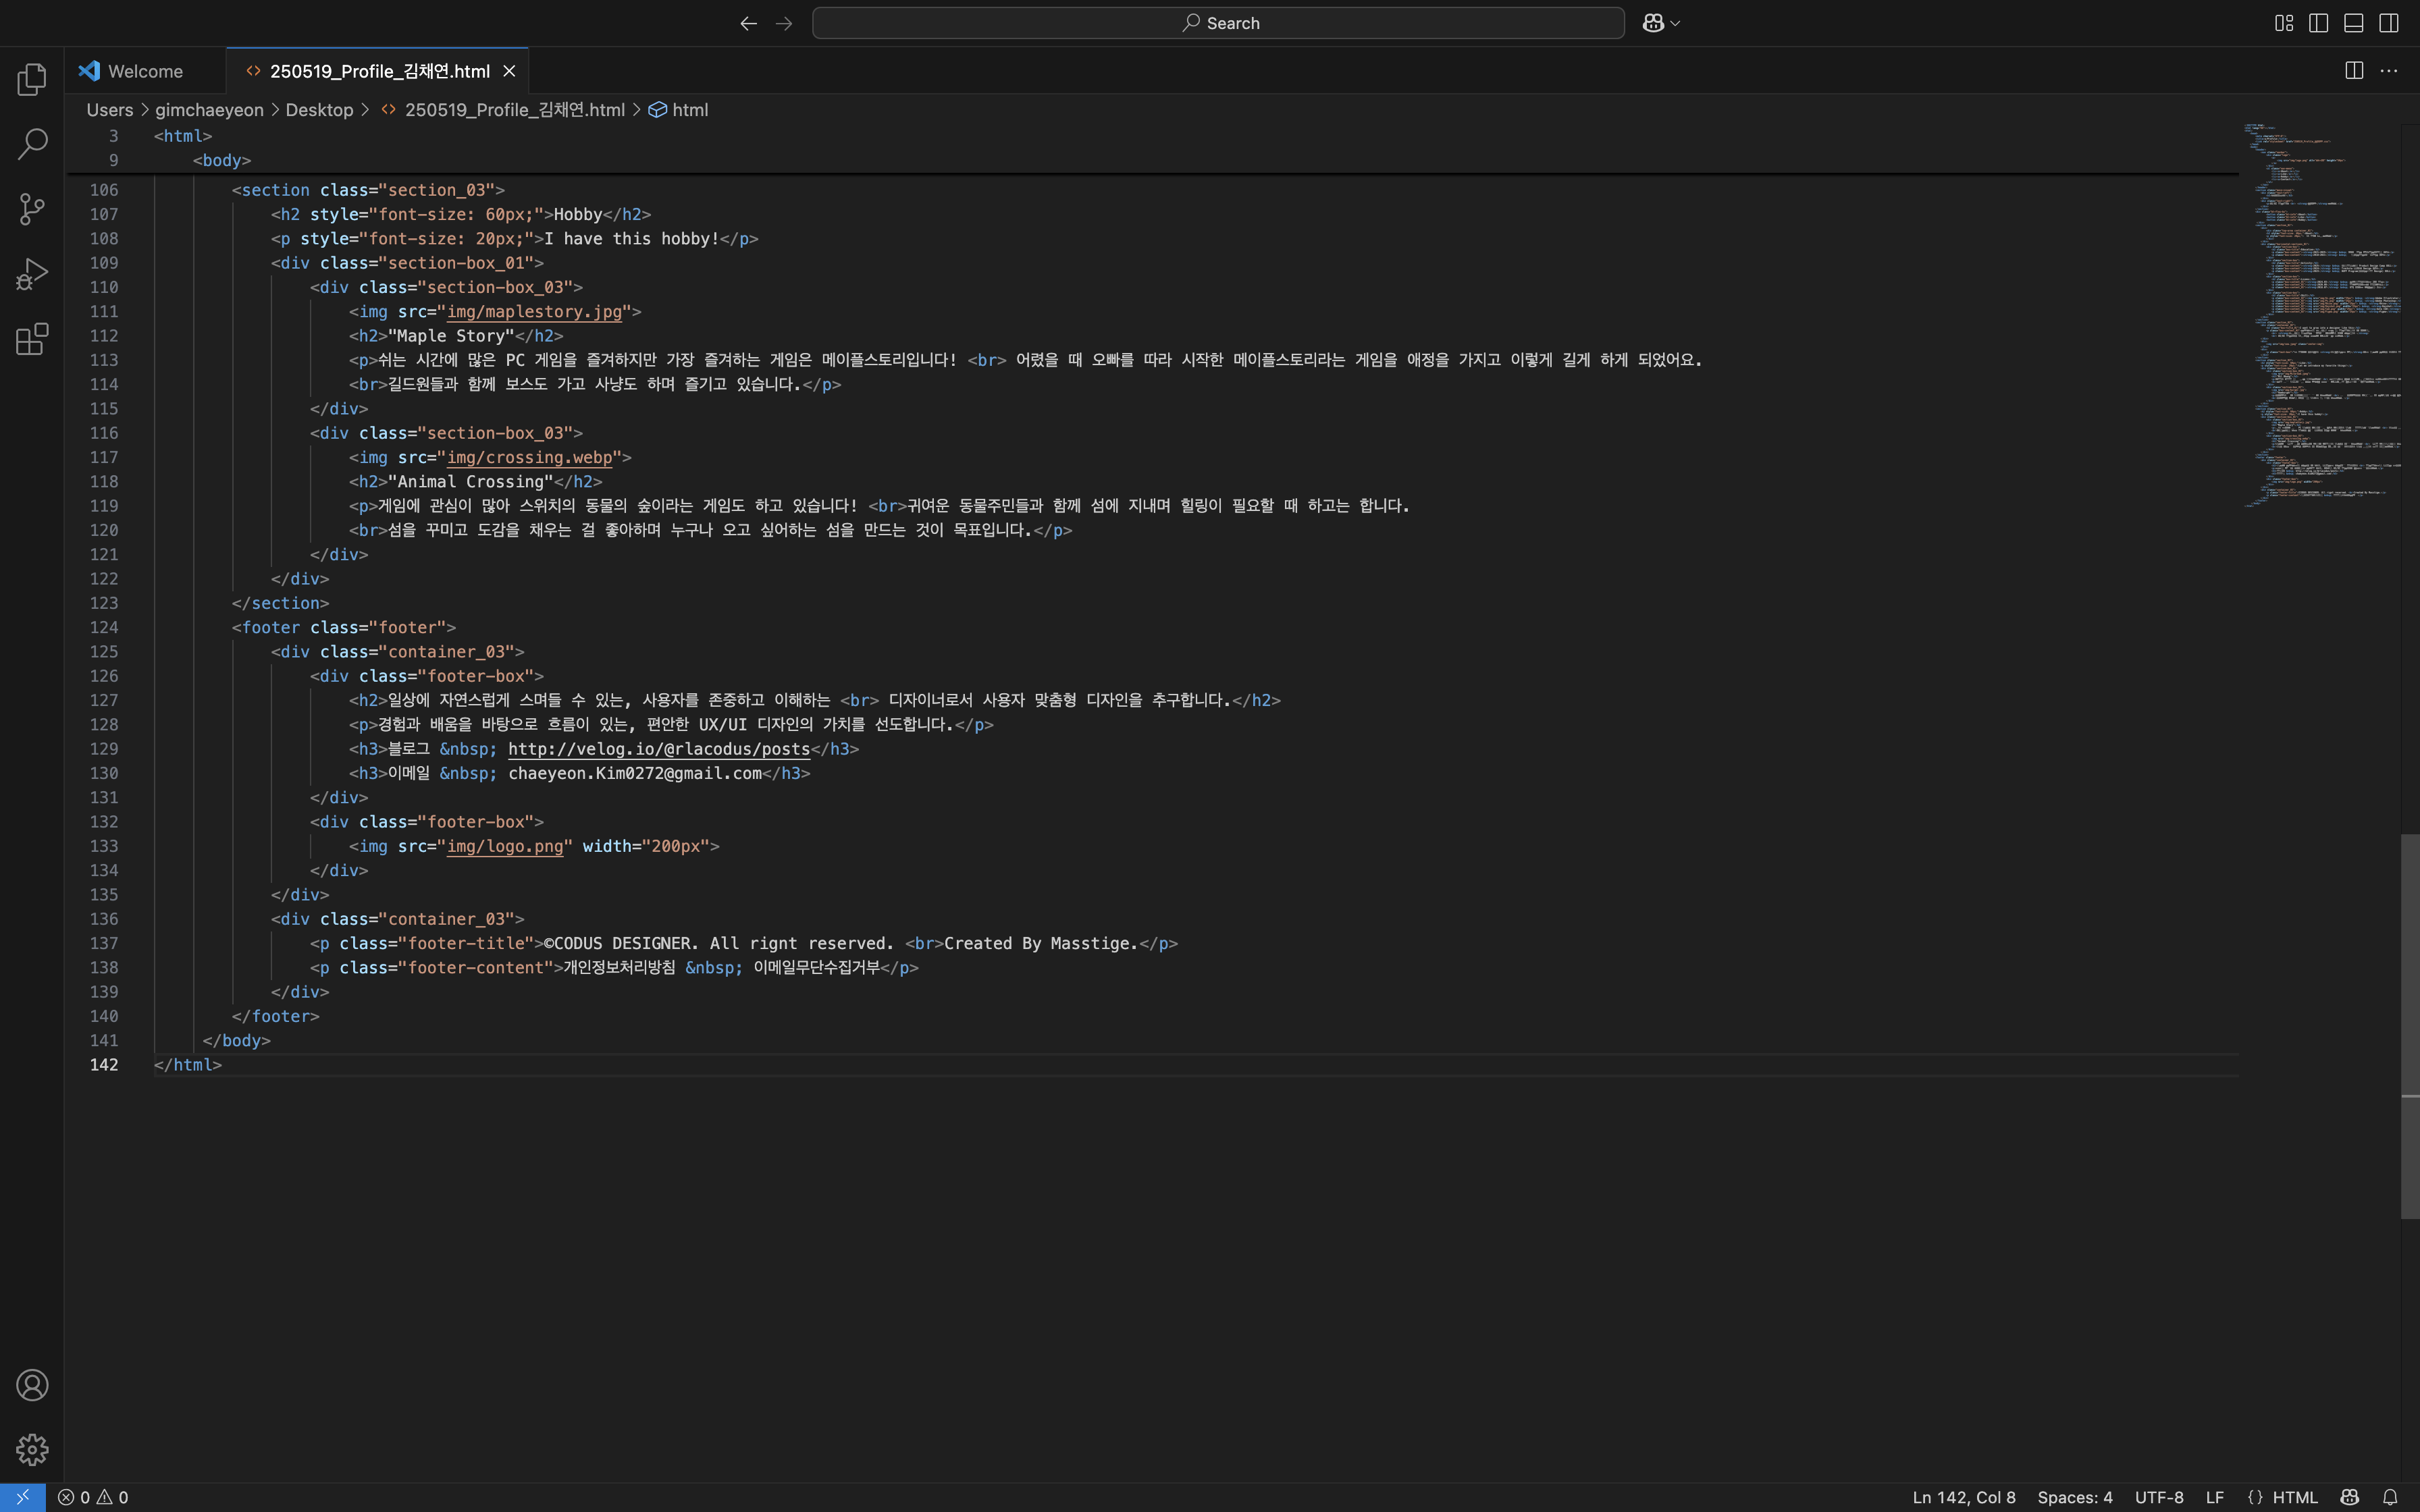Toggle the bottom panel layout button
Screen dimensions: 2420x1512
click(x=2353, y=23)
